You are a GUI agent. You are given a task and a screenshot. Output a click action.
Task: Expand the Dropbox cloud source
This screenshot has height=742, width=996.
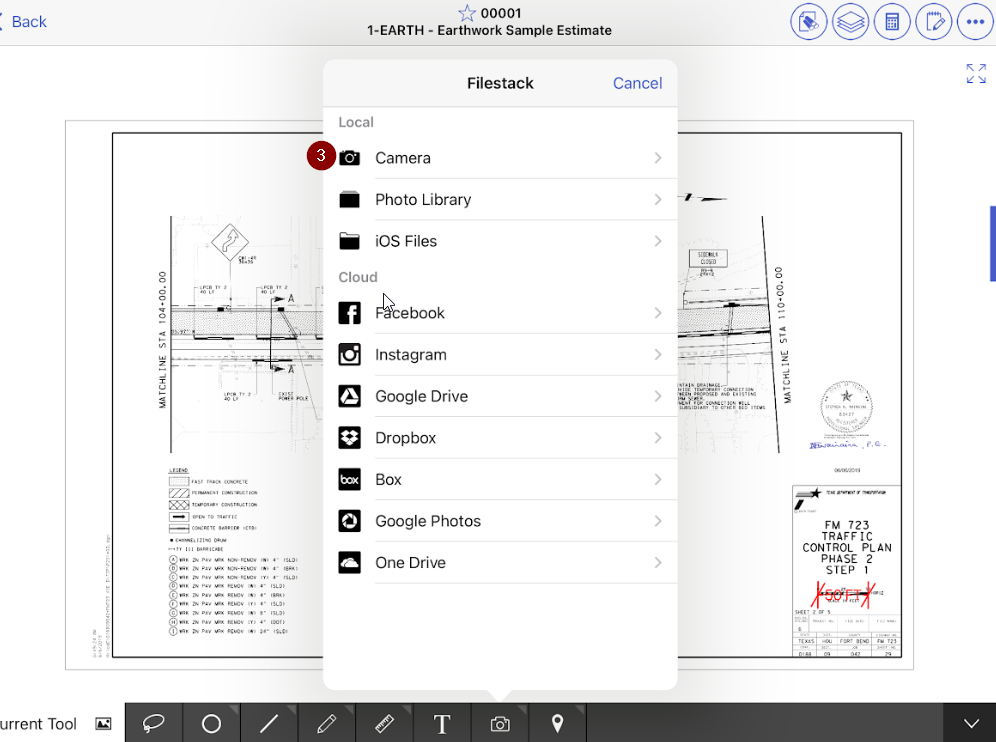pyautogui.click(x=500, y=437)
